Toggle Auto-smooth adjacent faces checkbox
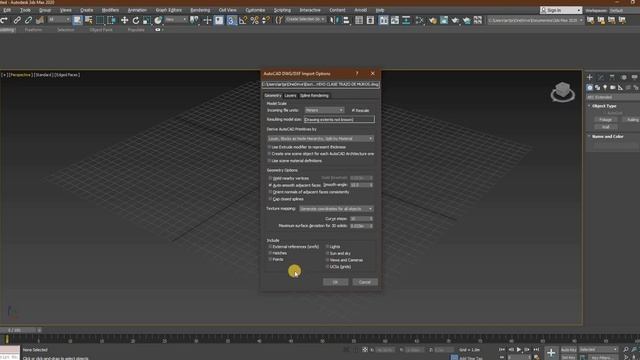This screenshot has height=360, width=640. point(270,185)
